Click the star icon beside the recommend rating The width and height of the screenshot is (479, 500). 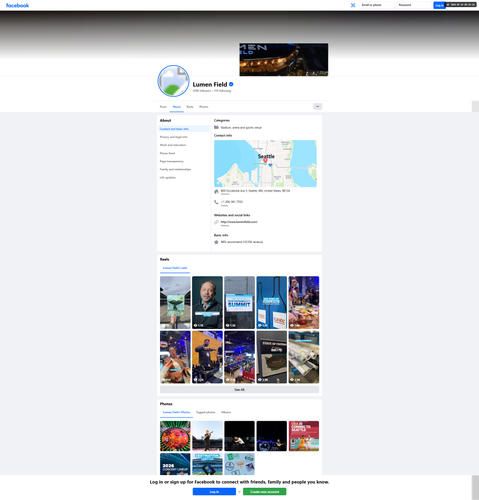(x=216, y=242)
